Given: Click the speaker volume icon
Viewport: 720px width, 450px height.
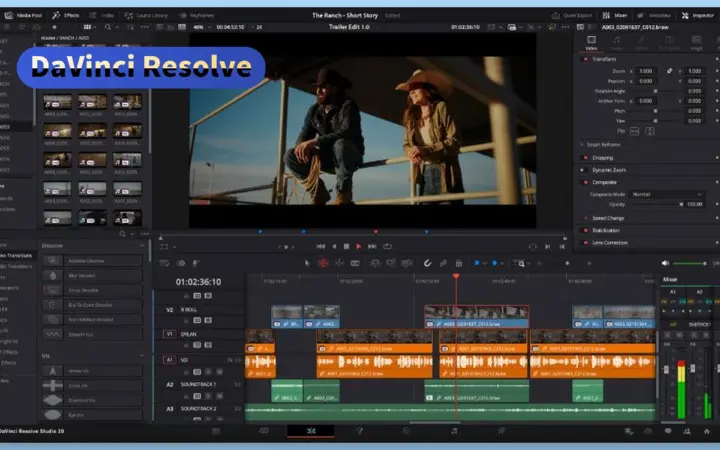Looking at the screenshot, I should (x=665, y=263).
